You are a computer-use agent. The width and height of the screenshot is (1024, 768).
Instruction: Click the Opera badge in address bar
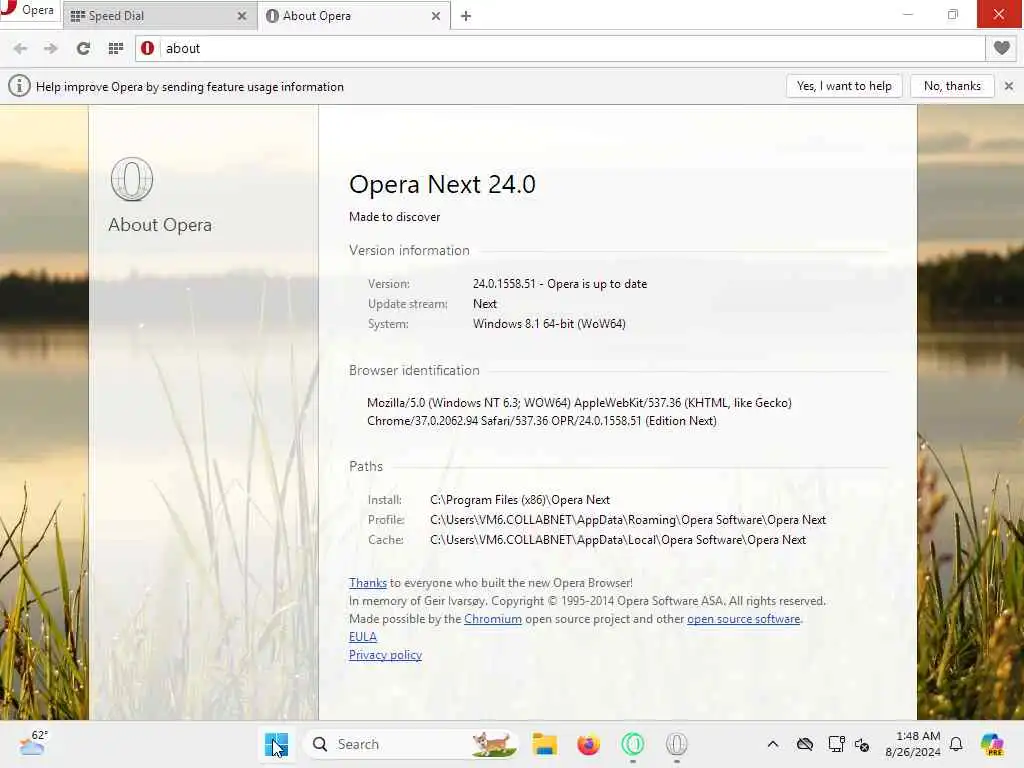point(148,48)
